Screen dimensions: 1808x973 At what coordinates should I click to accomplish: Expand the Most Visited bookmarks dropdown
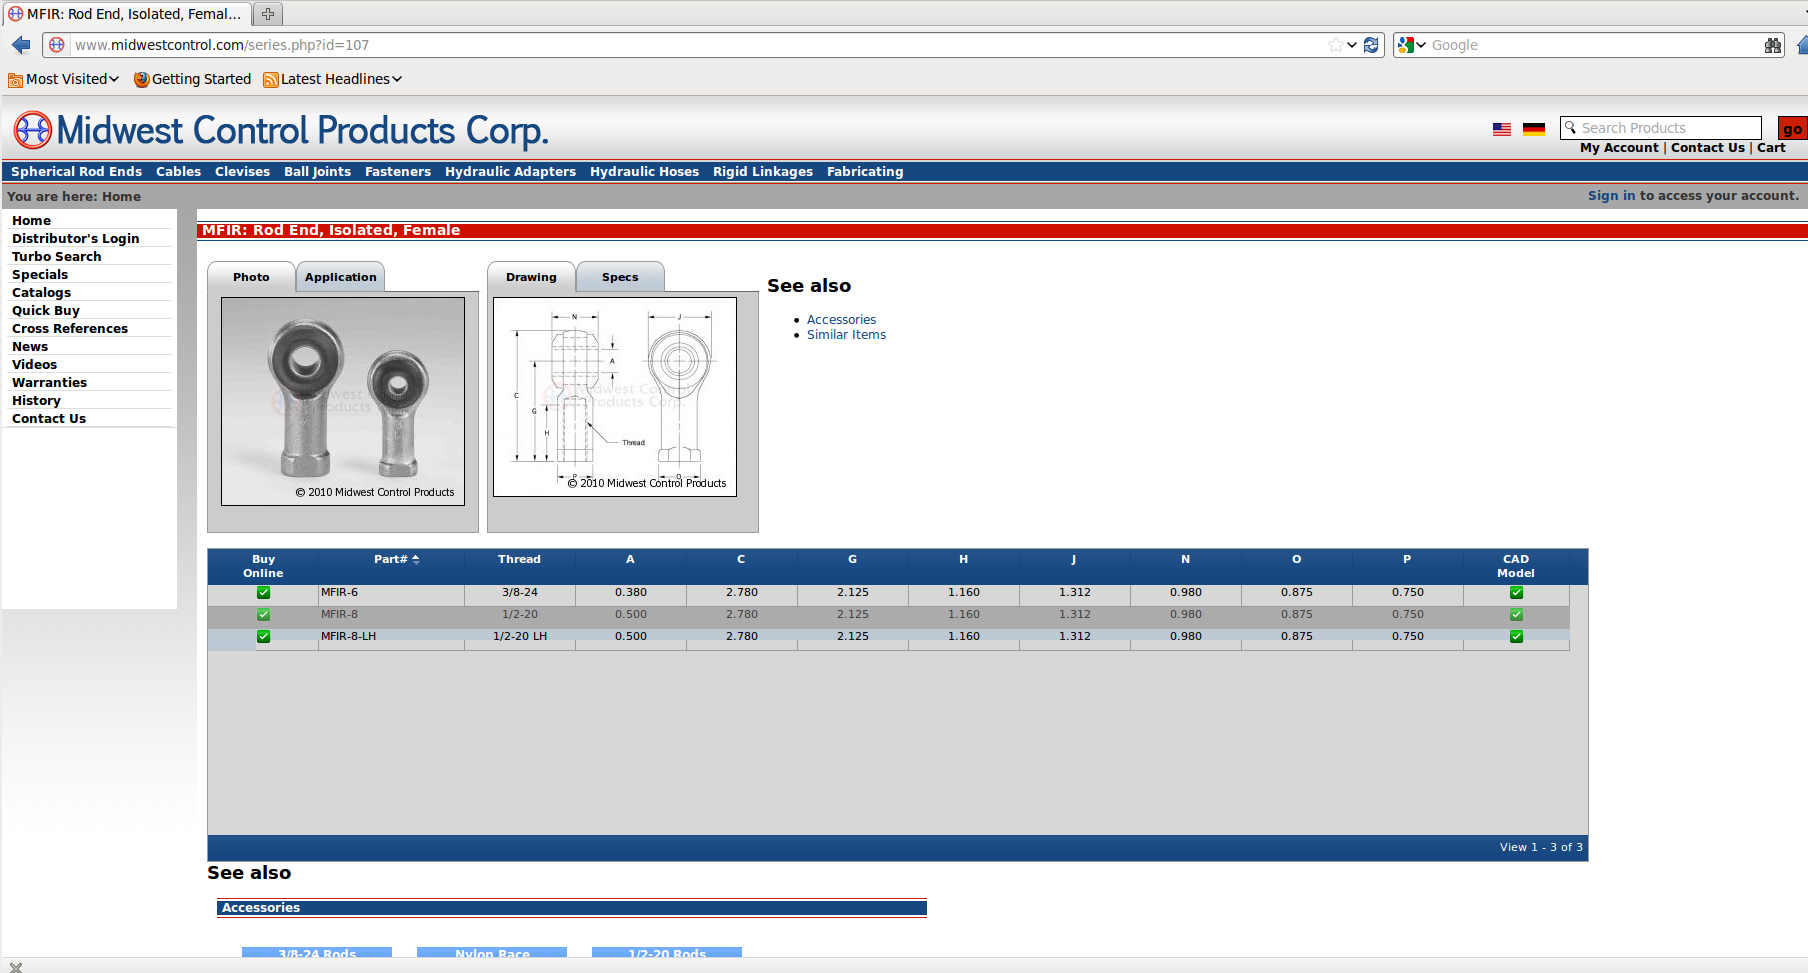(x=63, y=79)
